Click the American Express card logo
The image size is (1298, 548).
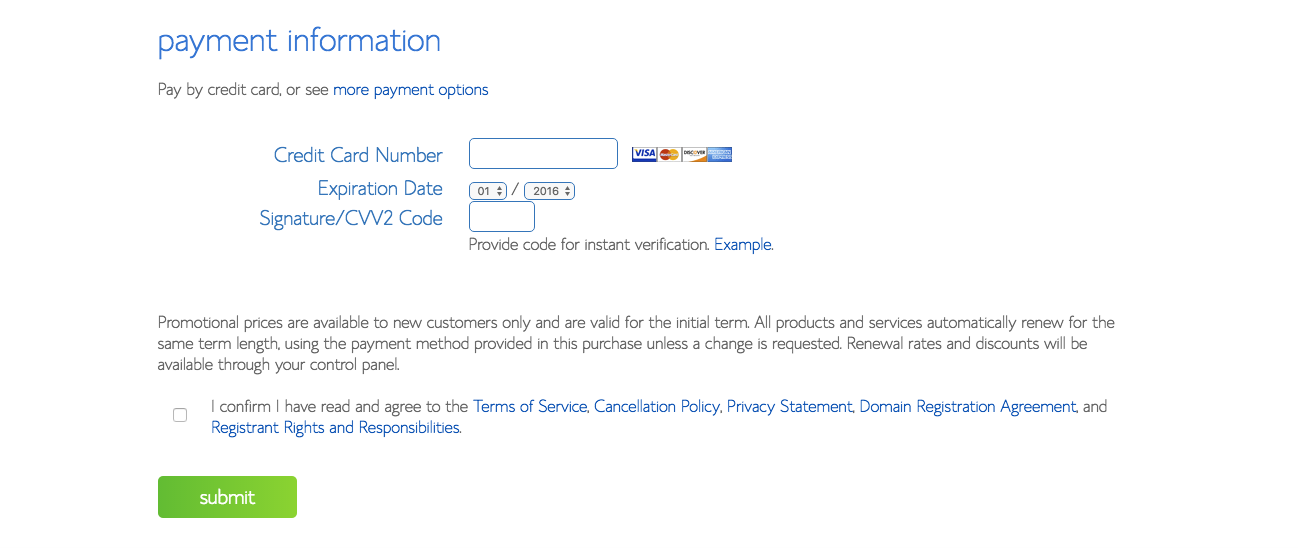click(720, 154)
